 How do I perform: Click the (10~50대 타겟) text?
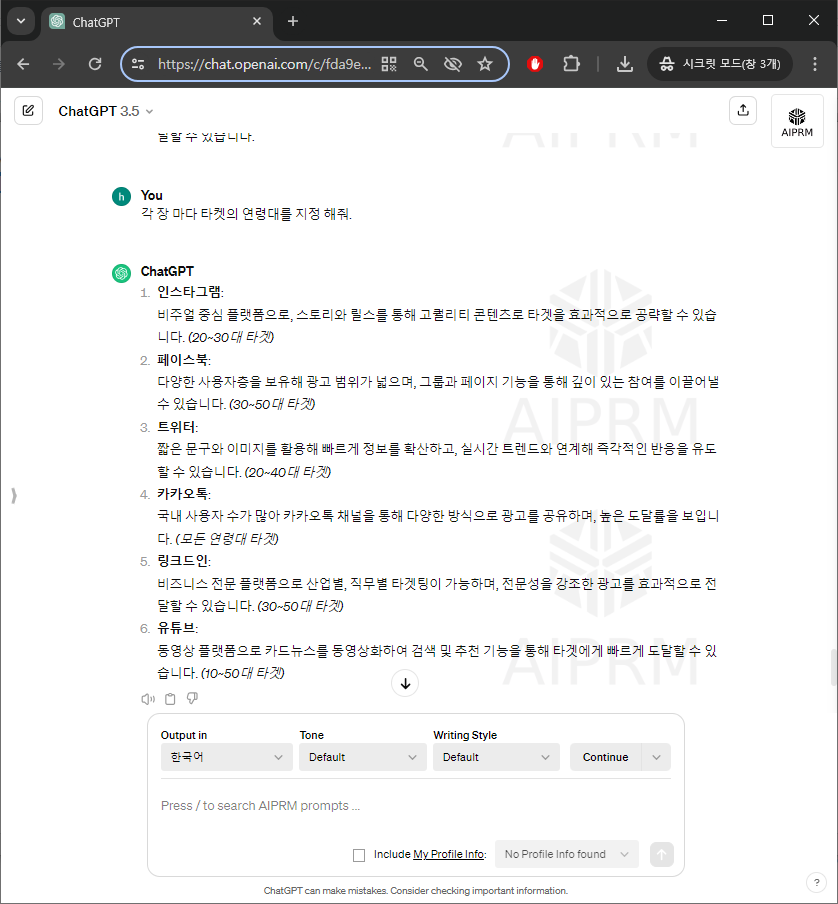pos(242,673)
